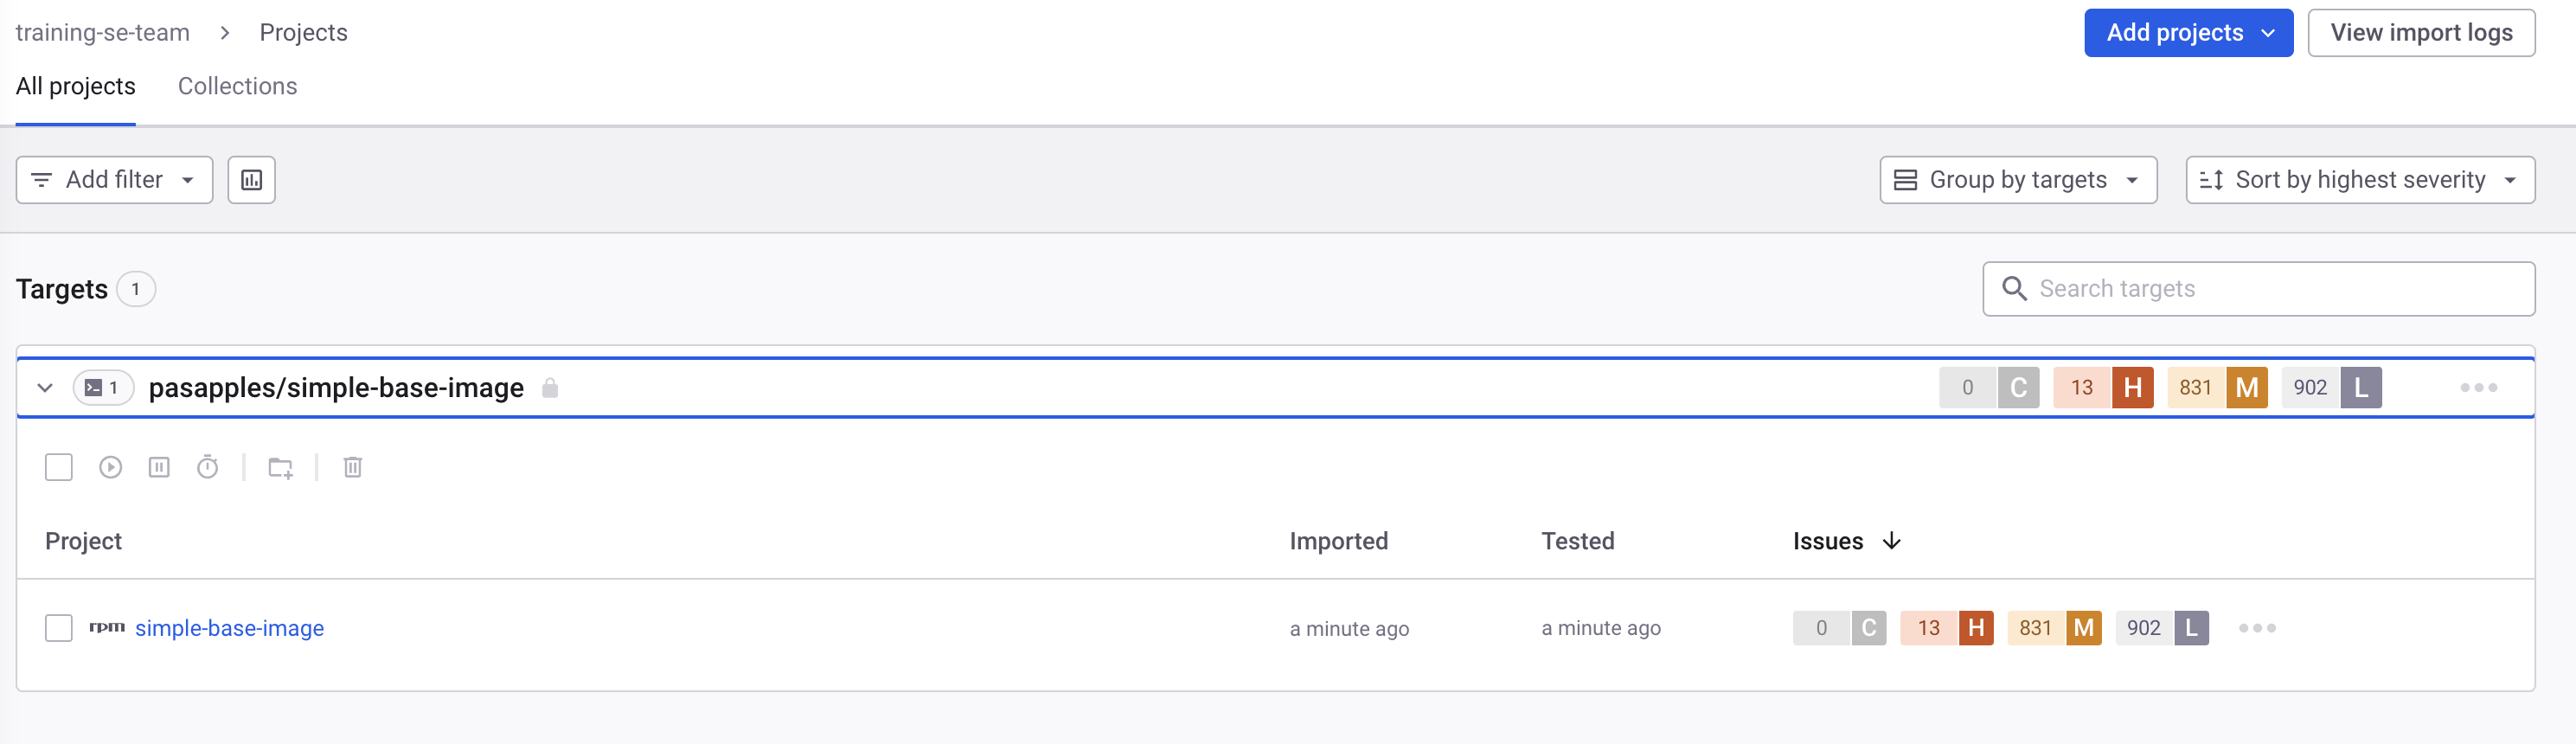
Task: Collapse the pasapples/simple-base-image target chevron
Action: tap(45, 388)
